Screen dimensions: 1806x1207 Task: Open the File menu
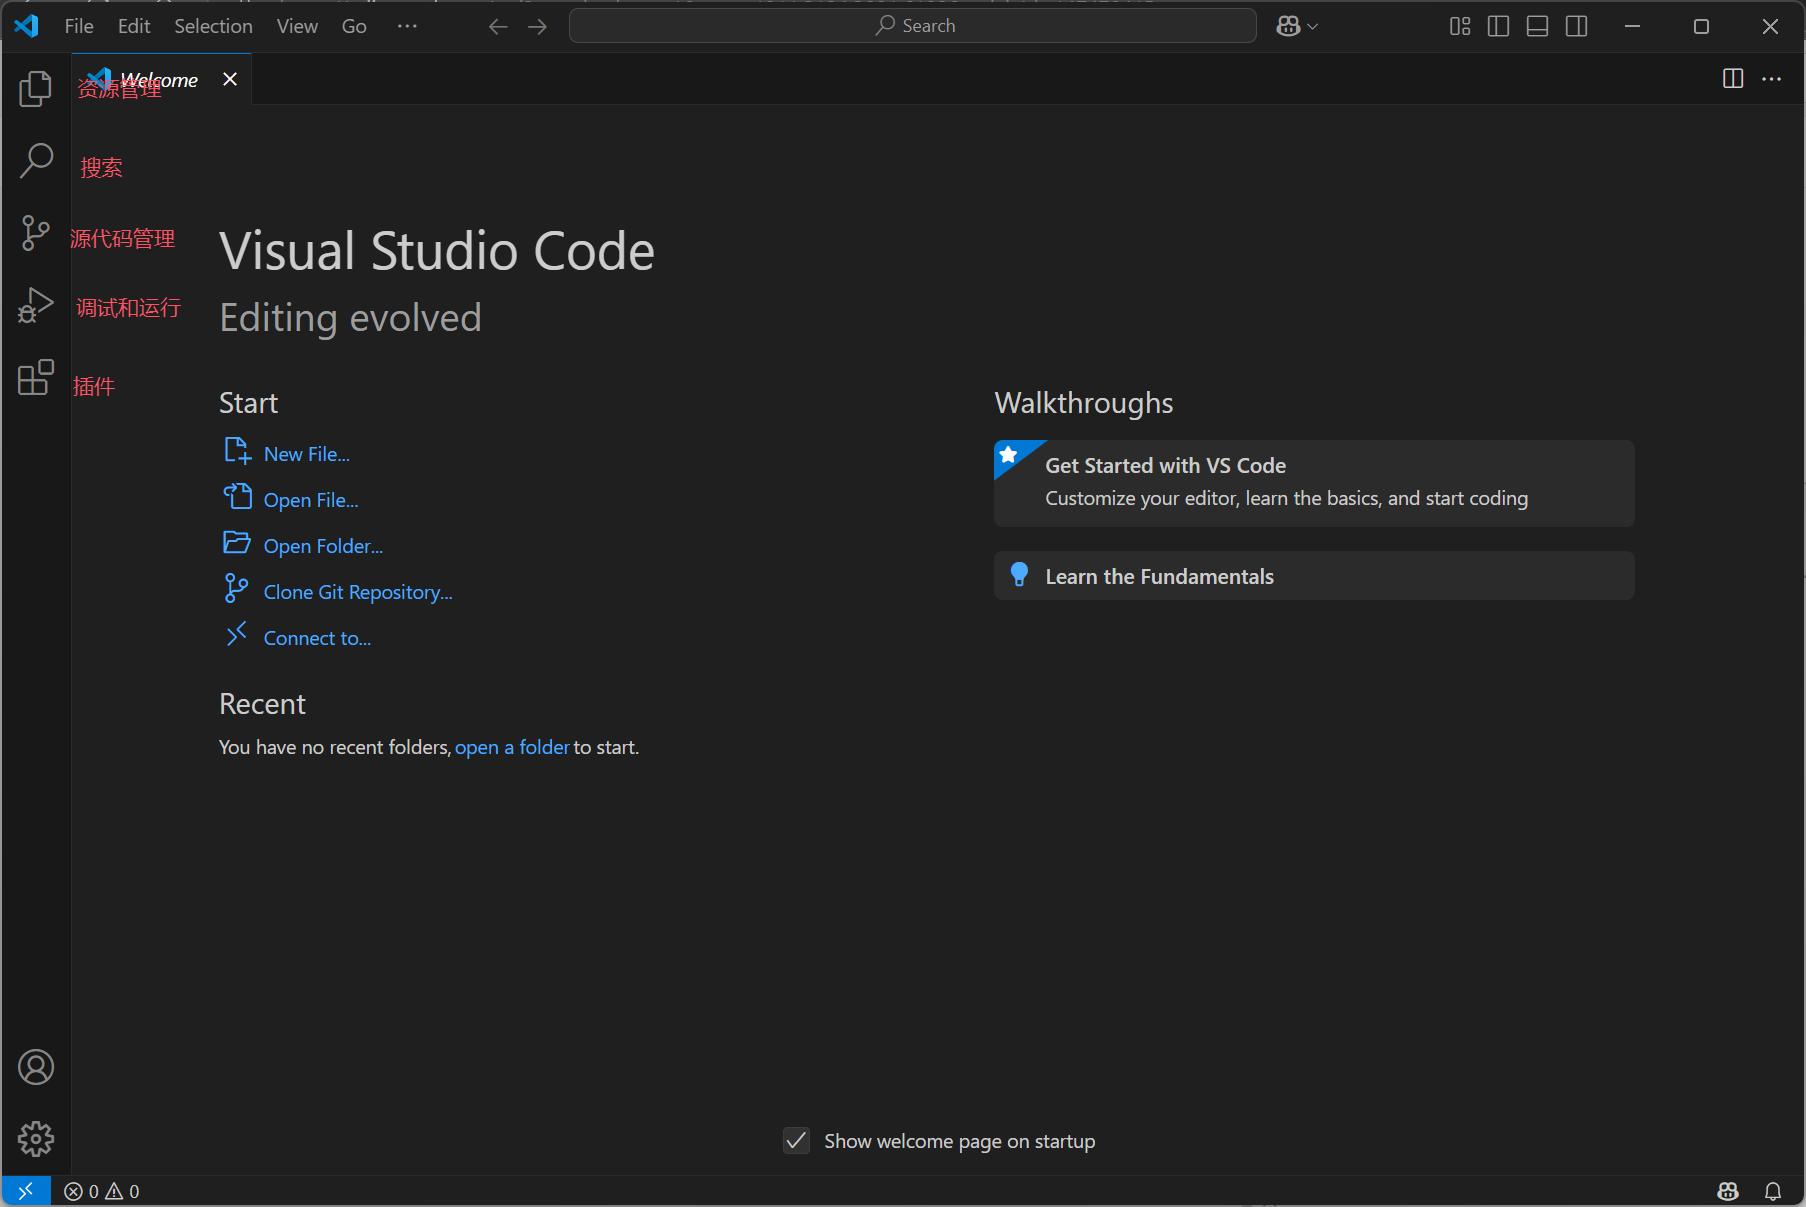(79, 26)
